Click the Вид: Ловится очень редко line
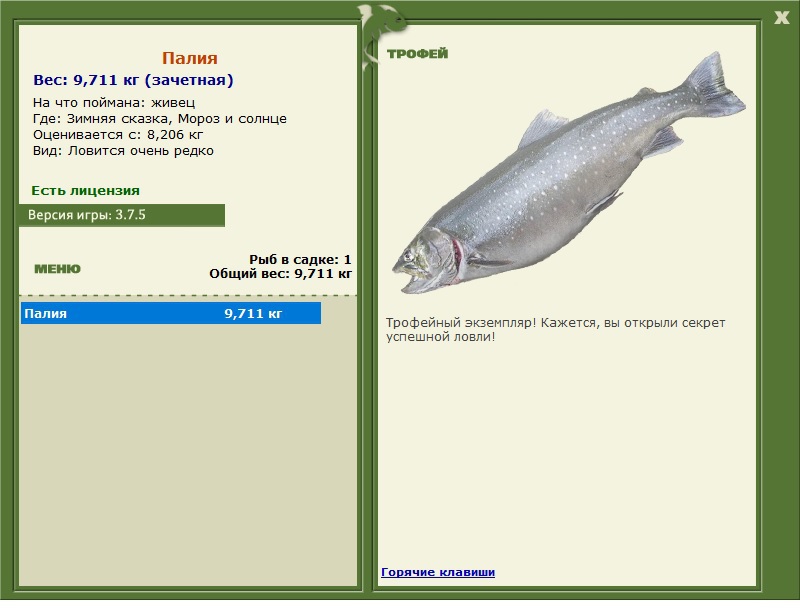800x614 pixels. point(123,151)
